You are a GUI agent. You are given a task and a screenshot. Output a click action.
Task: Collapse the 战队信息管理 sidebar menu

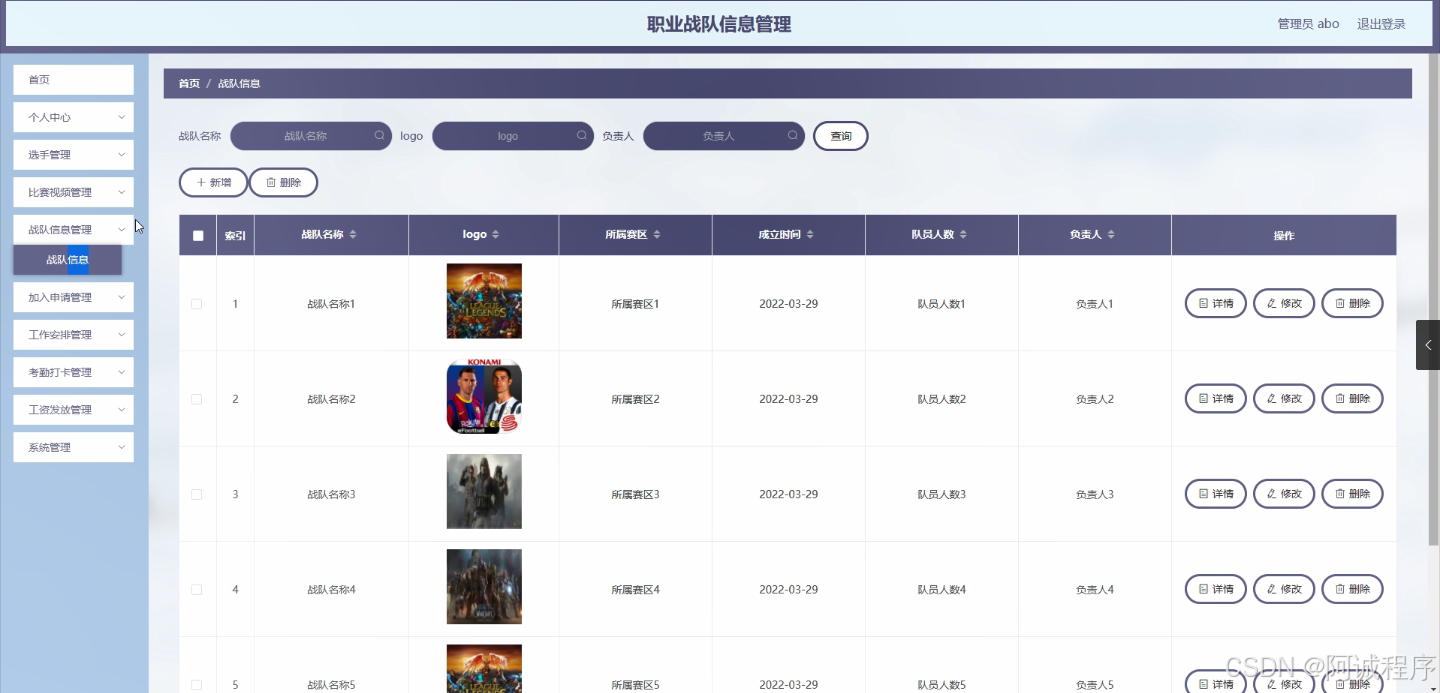pyautogui.click(x=73, y=230)
